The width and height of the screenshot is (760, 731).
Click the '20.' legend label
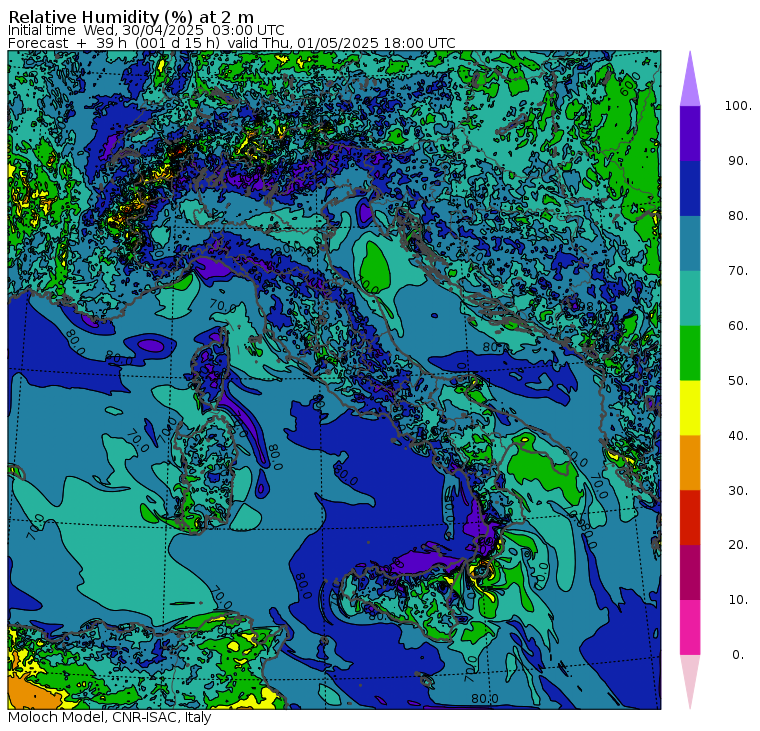point(738,545)
